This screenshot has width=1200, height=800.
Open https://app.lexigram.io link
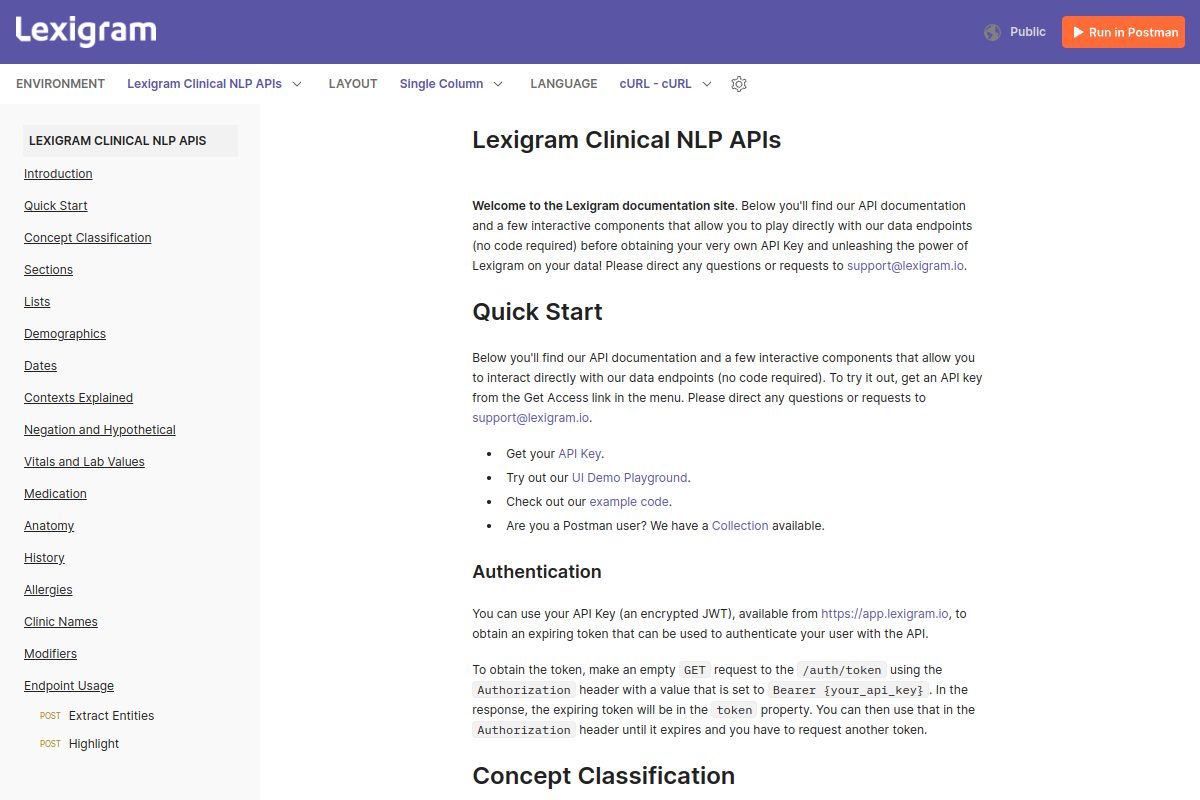tap(885, 614)
